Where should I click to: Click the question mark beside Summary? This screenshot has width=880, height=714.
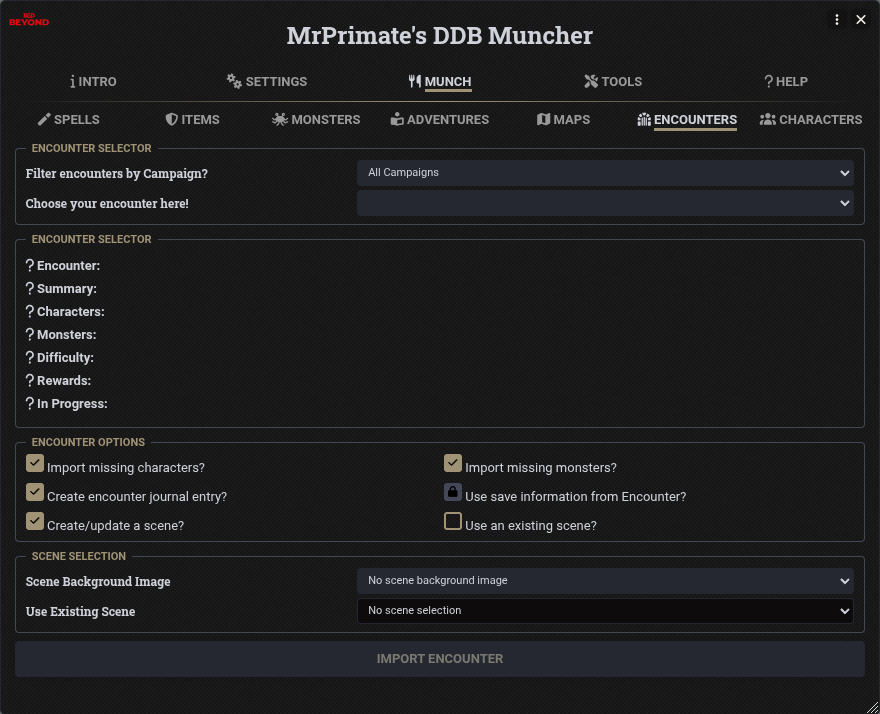pos(30,289)
